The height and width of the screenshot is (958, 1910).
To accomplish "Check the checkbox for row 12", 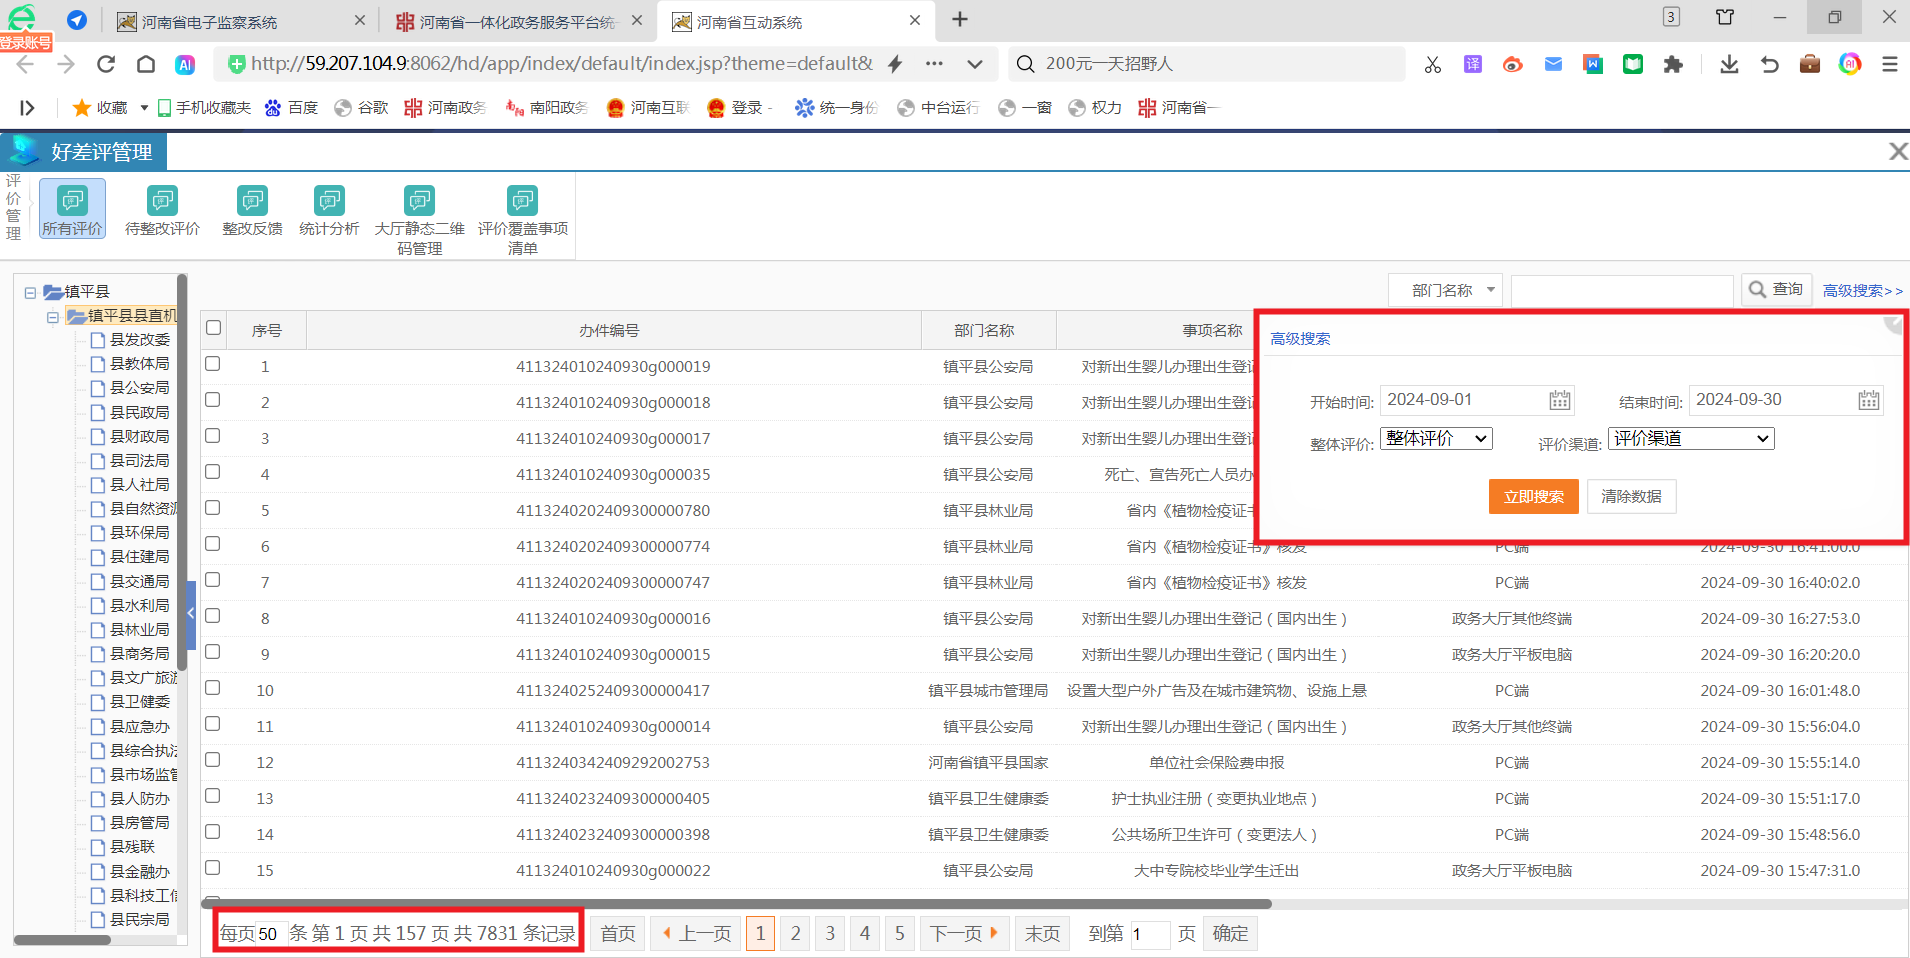I will (213, 760).
